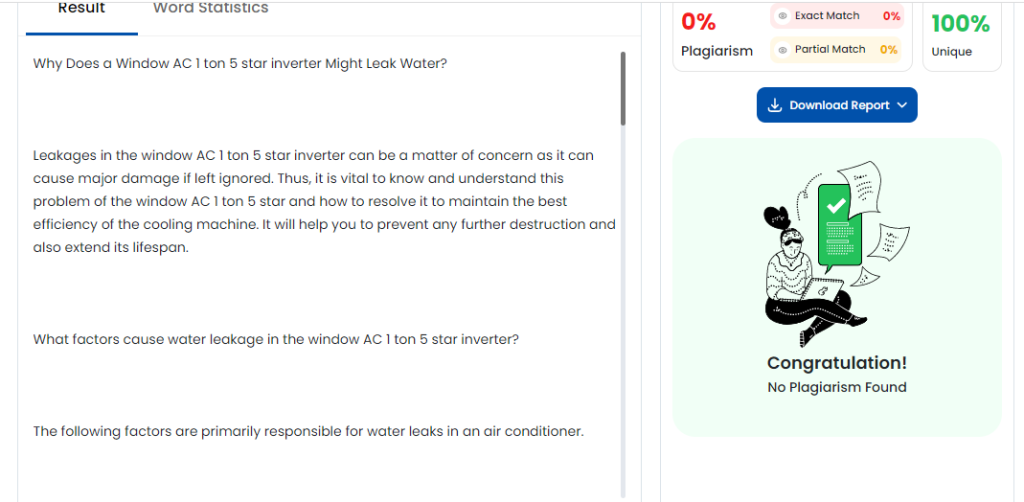Click the results panel scrollbar thumb
The height and width of the screenshot is (502, 1024).
[622, 89]
